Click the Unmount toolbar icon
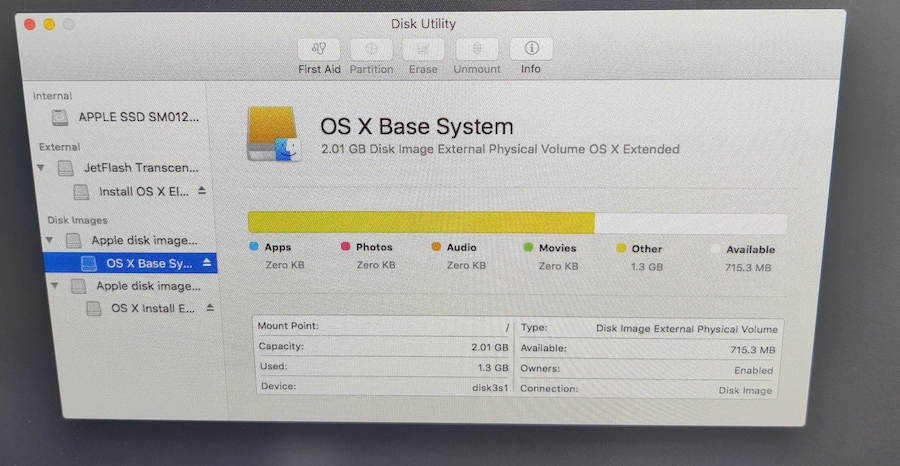The width and height of the screenshot is (900, 466). pos(476,49)
